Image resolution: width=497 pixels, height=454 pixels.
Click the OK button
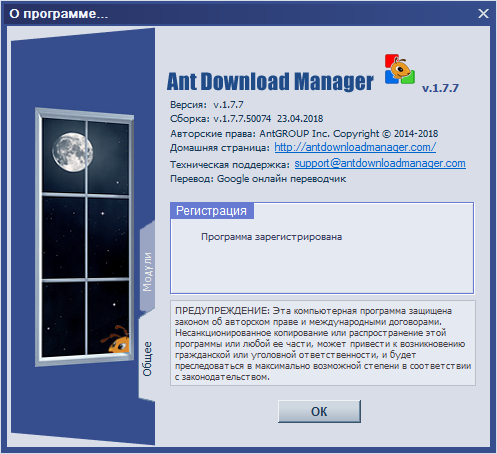point(319,411)
